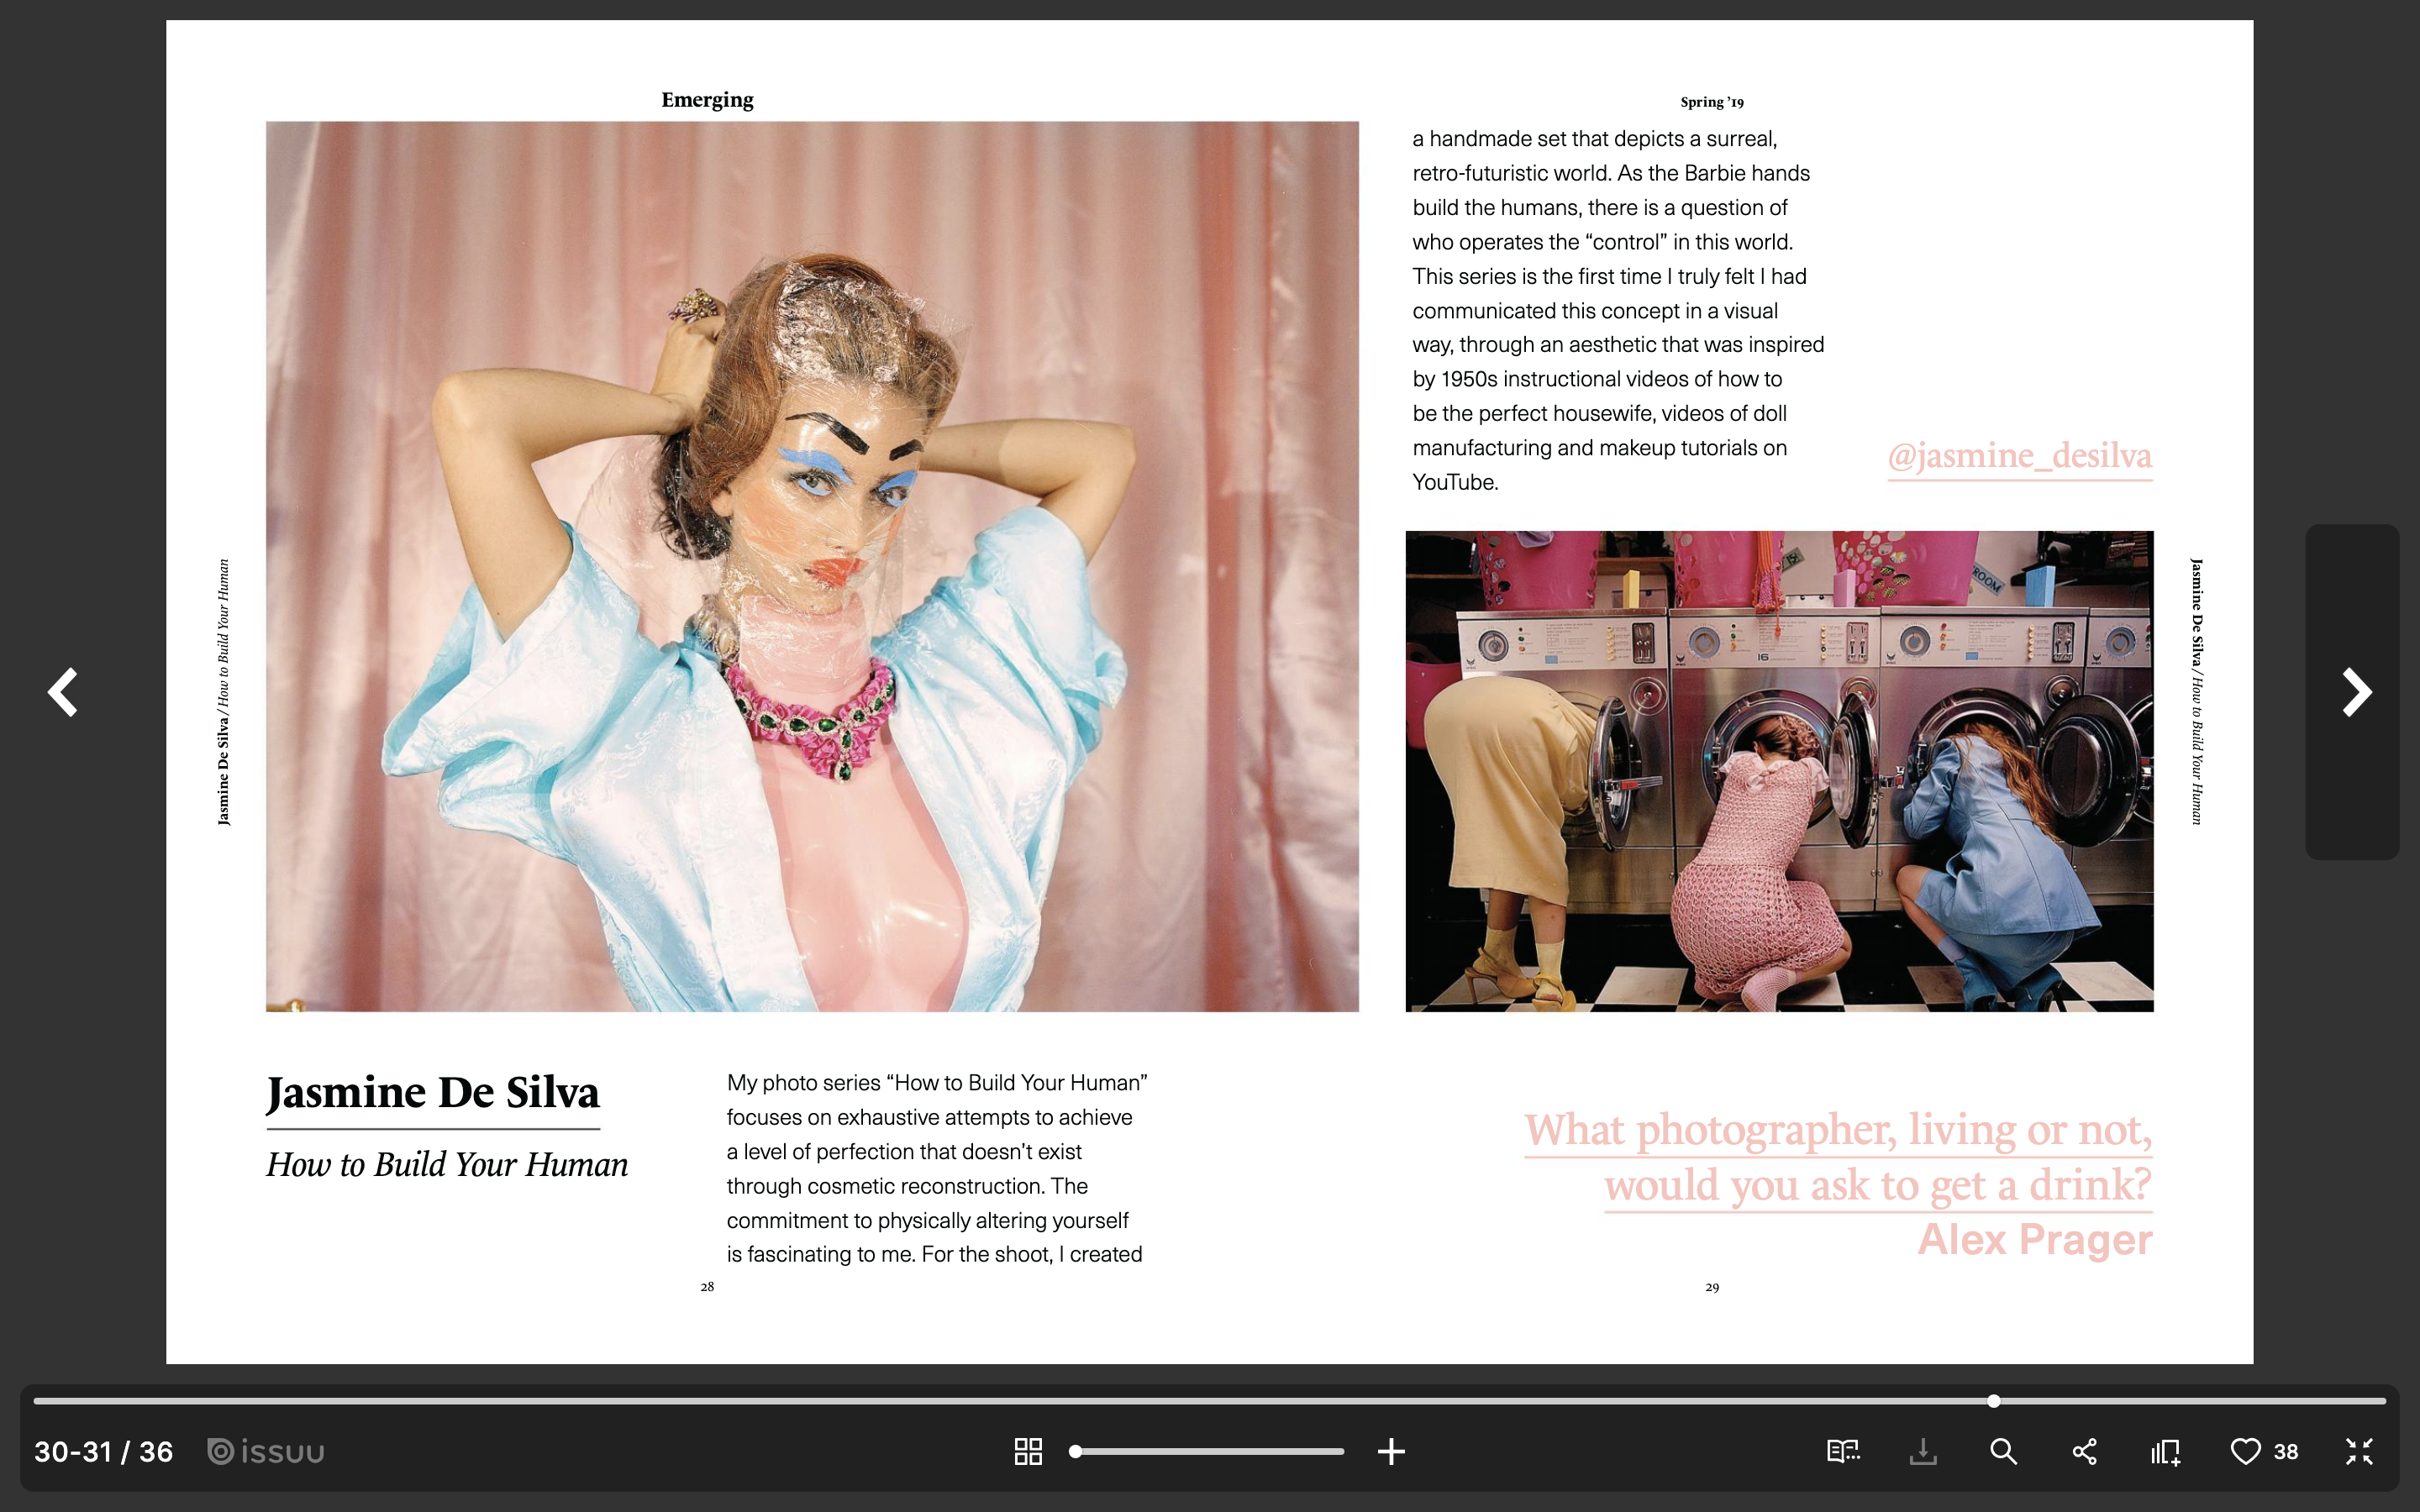Click the 'What photographer, living or not' question link
Screen dimensions: 2420x1512
[1838, 1157]
